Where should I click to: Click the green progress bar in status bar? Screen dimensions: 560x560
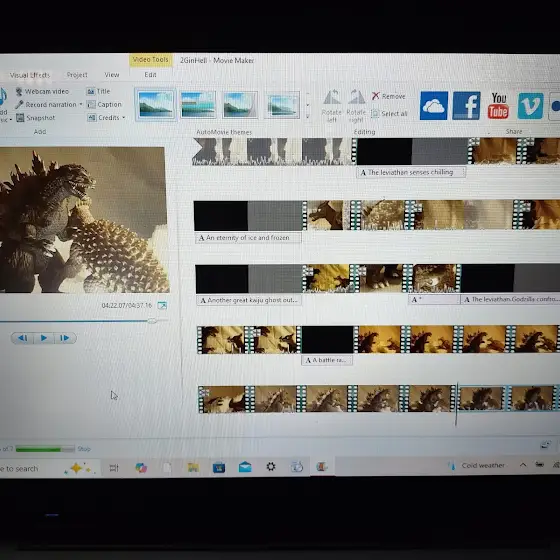[x=45, y=449]
